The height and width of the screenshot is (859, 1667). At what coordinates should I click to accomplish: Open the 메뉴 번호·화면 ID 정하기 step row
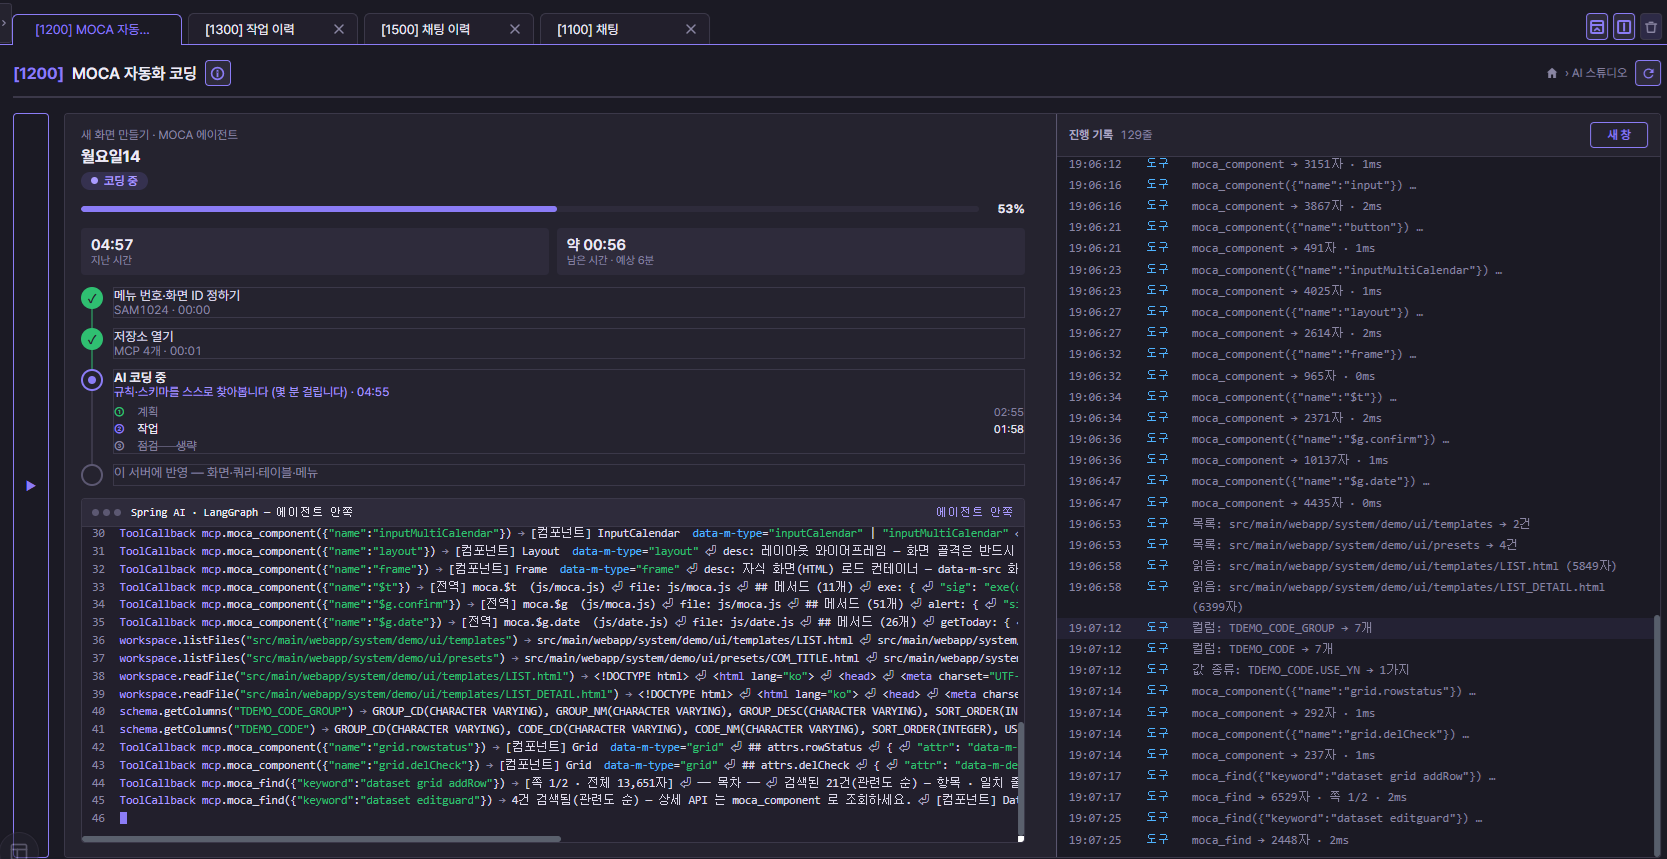coord(568,302)
